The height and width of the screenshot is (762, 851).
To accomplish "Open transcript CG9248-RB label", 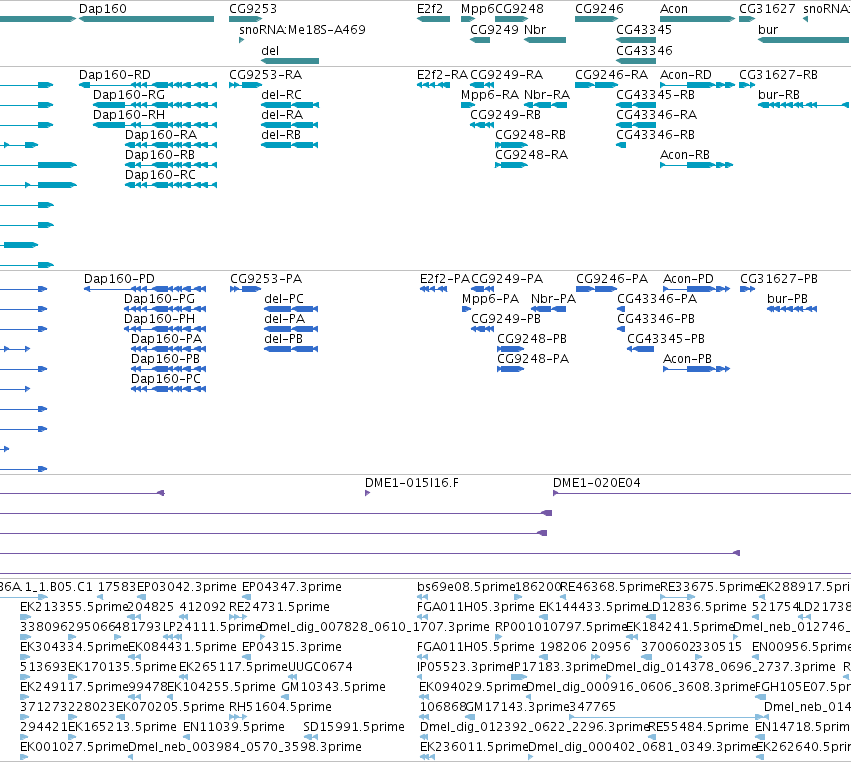I will pyautogui.click(x=530, y=135).
